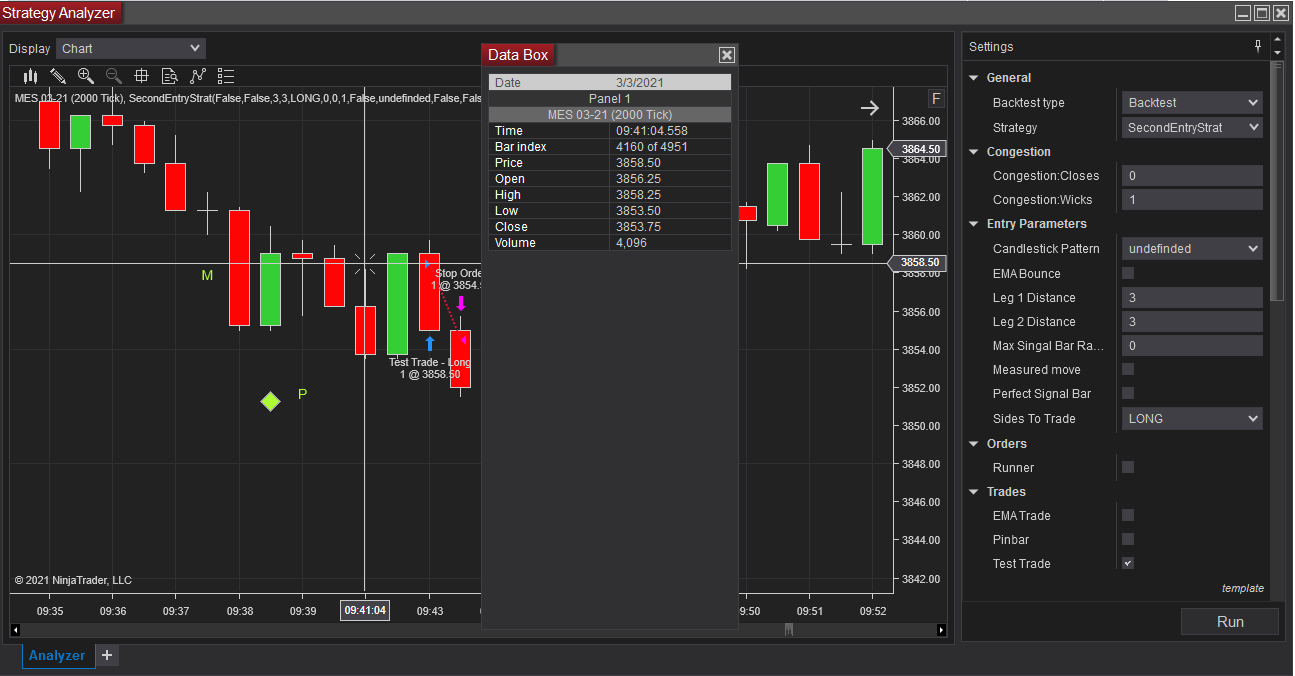Enable the Measured move checkbox
Image resolution: width=1295 pixels, height=676 pixels.
coord(1128,369)
